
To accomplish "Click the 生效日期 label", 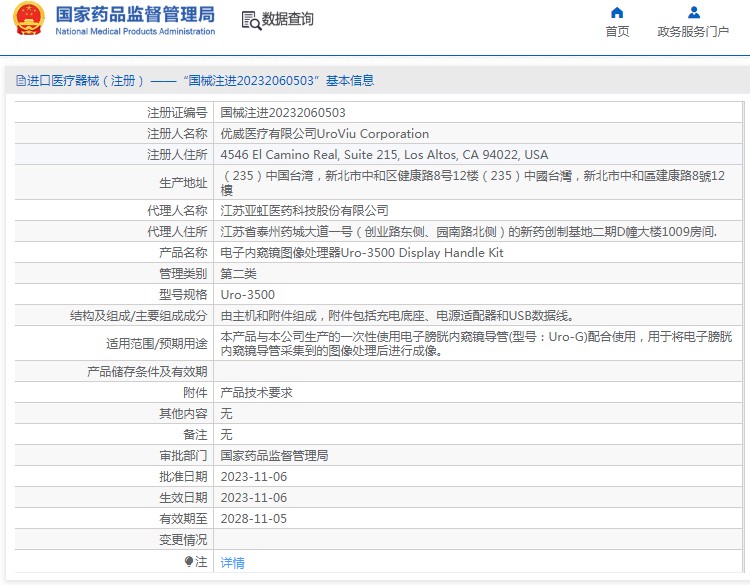I will (x=183, y=498).
